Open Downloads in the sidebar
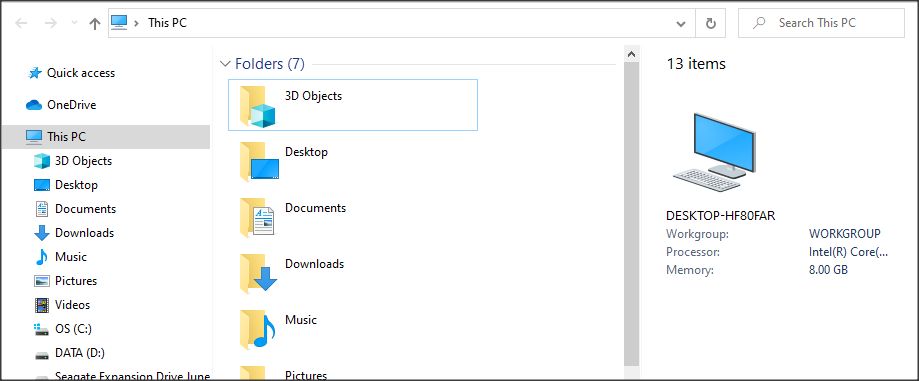This screenshot has height=381, width=919. pyautogui.click(x=84, y=233)
